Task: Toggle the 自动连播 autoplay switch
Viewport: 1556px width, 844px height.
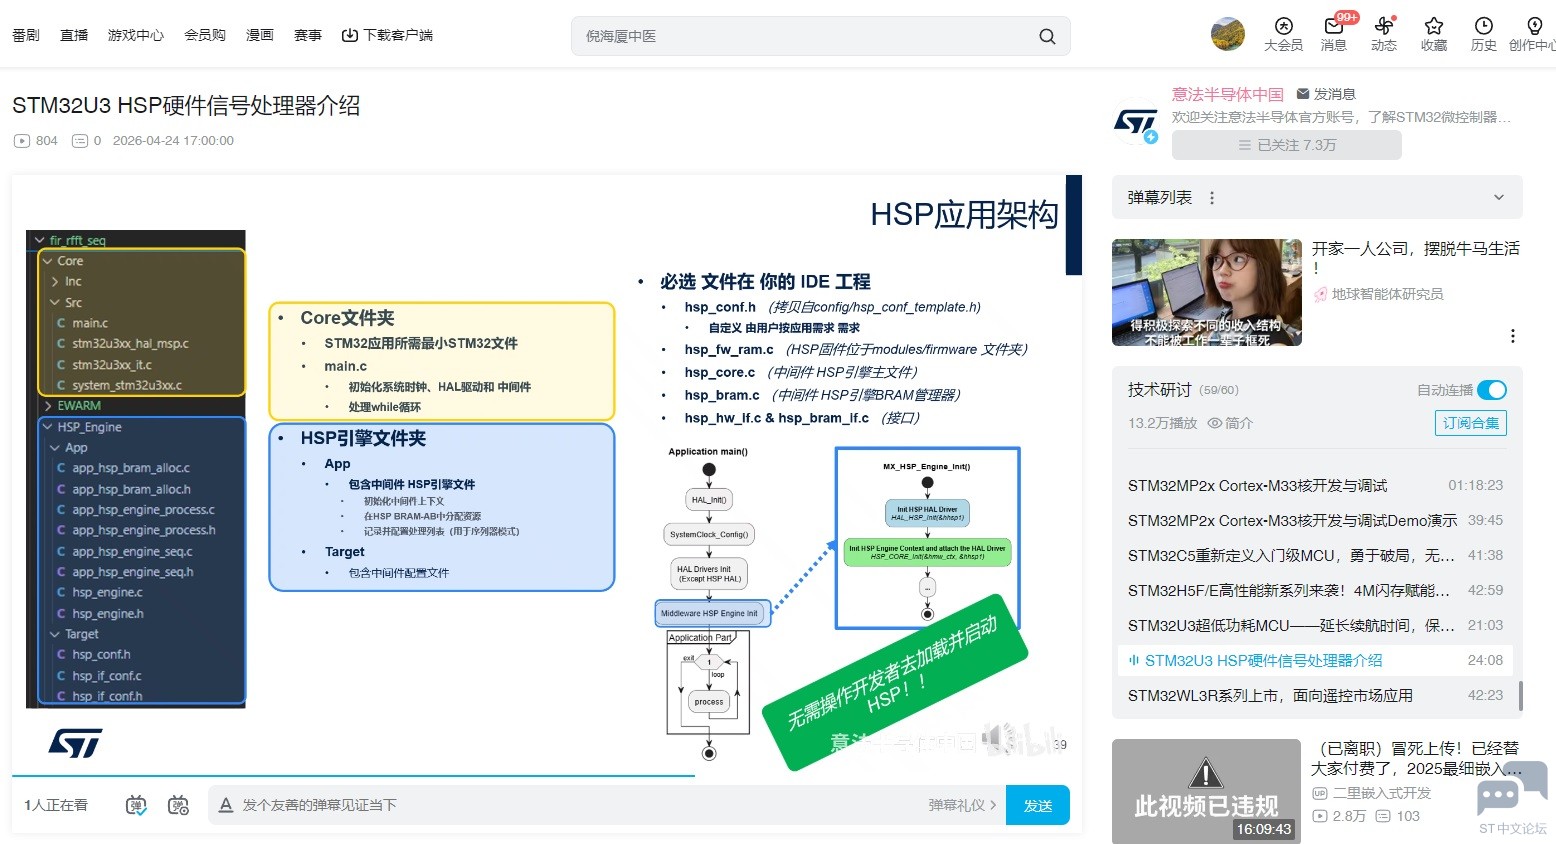Action: pos(1491,390)
